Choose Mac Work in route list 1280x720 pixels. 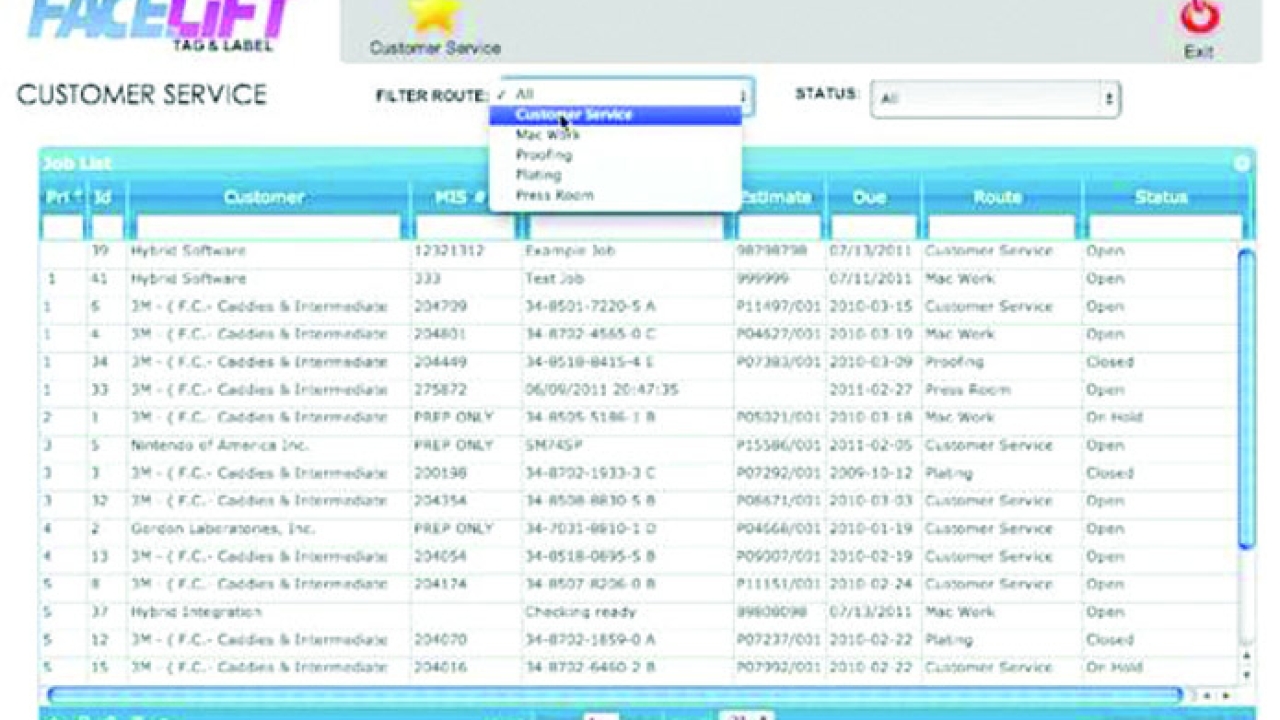tap(615, 135)
